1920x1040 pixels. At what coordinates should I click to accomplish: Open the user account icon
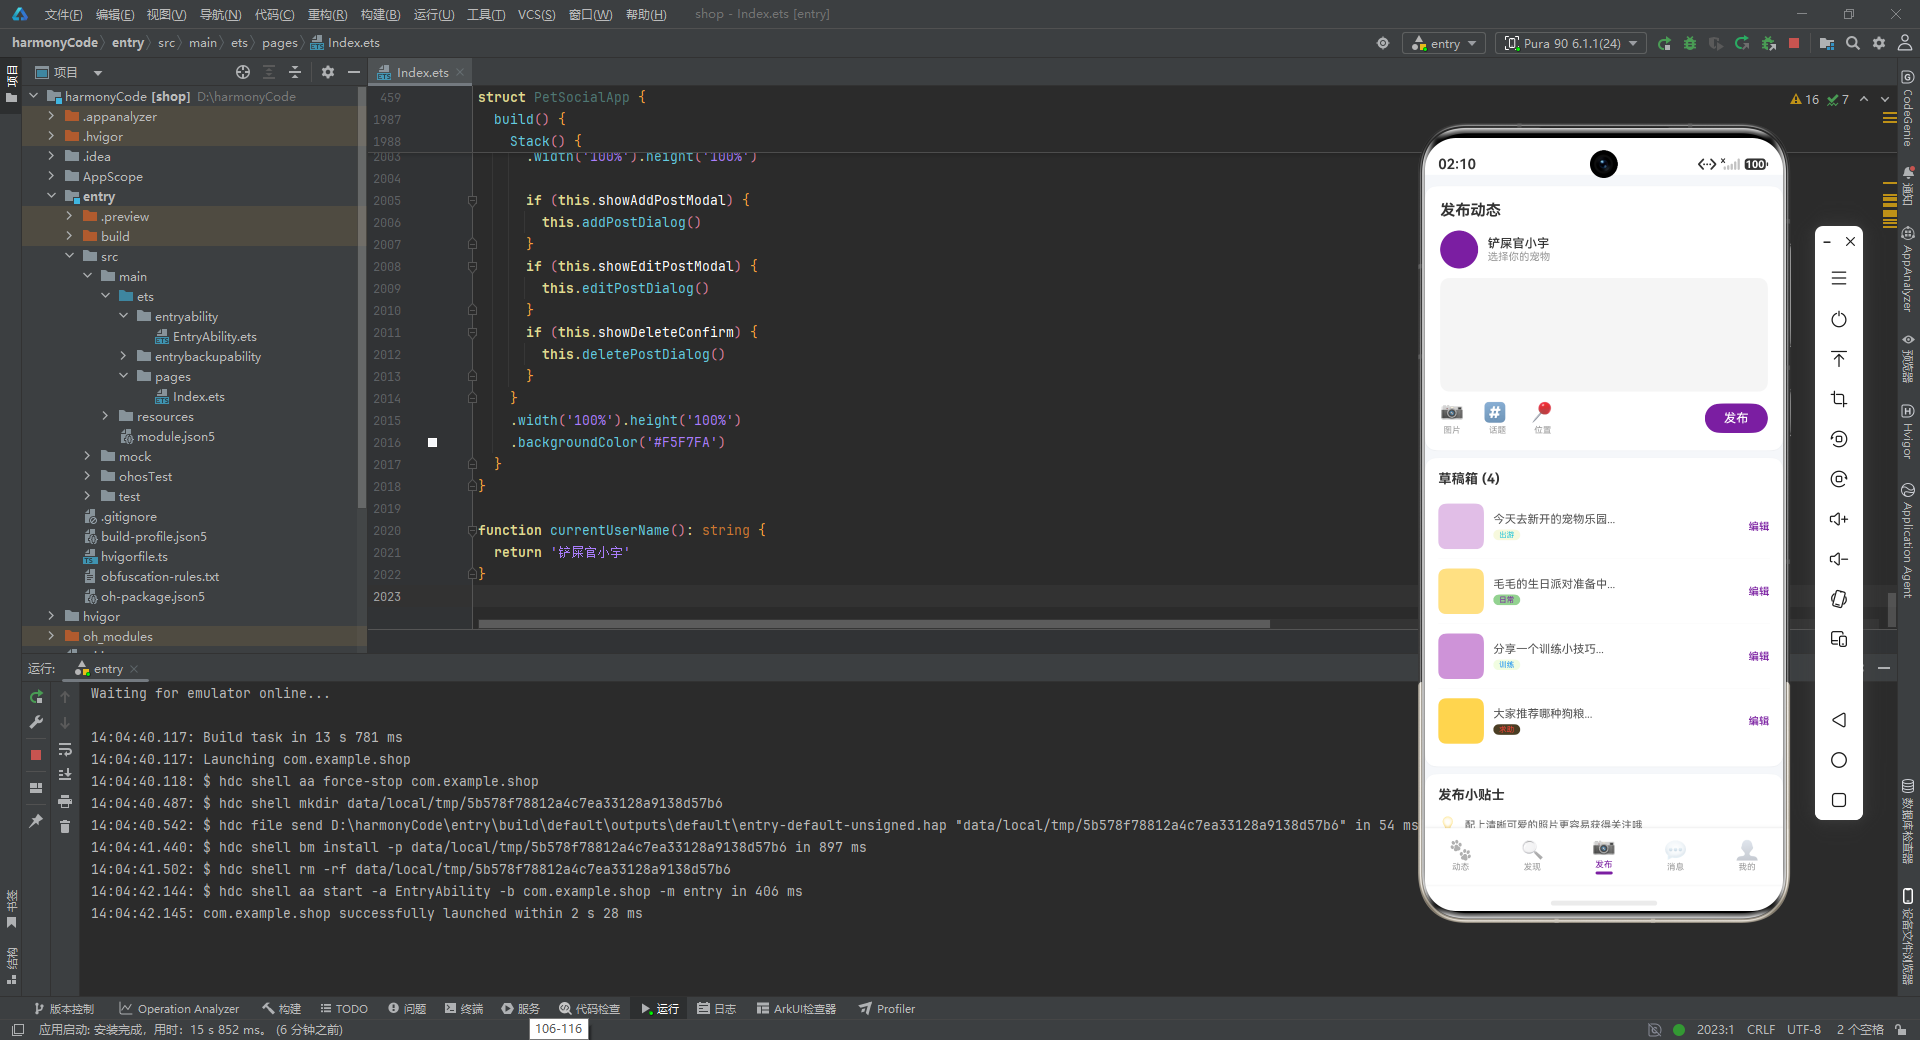[x=1905, y=44]
